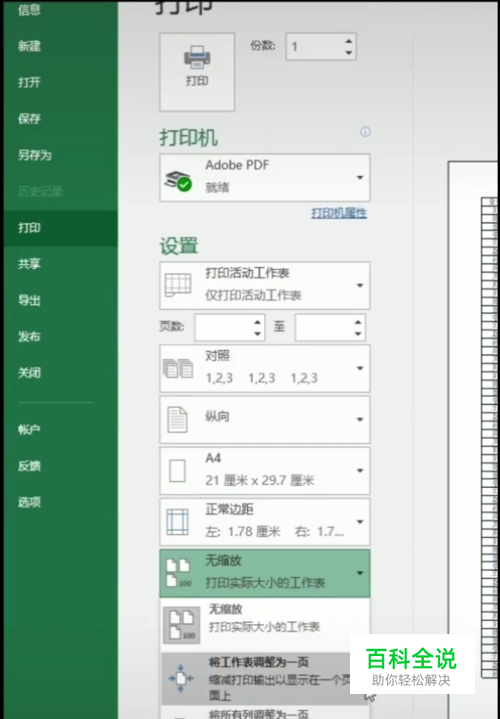This screenshot has height=719, width=500.
Task: Click the A4 blank paper icon
Action: tap(178, 471)
